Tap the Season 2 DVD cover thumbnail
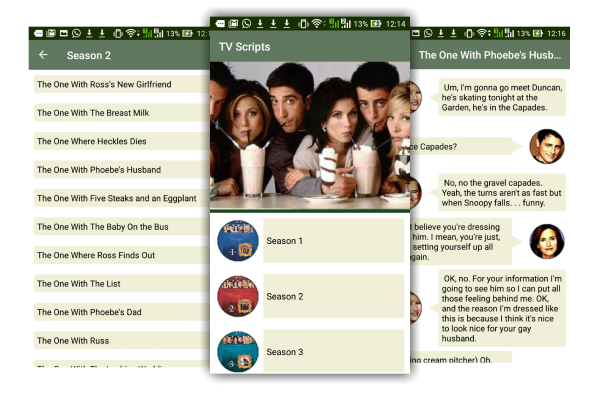 pos(238,296)
